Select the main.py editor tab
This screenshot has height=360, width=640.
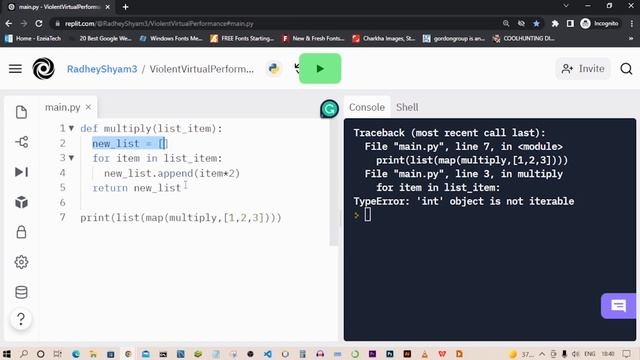62,107
